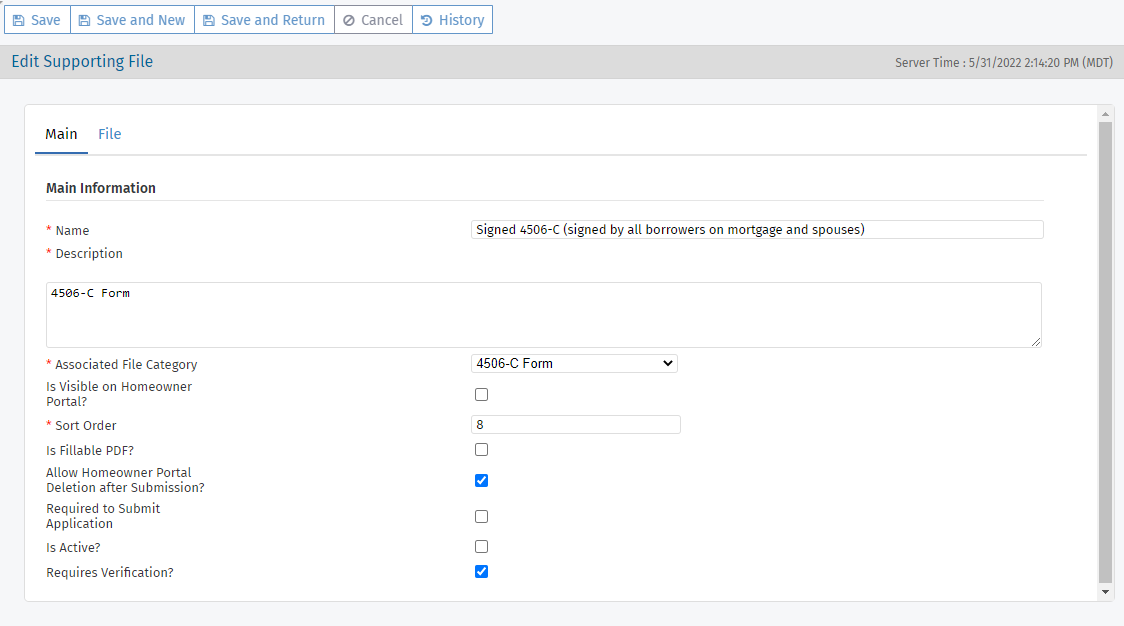Image resolution: width=1124 pixels, height=626 pixels.
Task: Uncheck Allow Homeowner Portal Deletion after Submission
Action: coord(481,480)
